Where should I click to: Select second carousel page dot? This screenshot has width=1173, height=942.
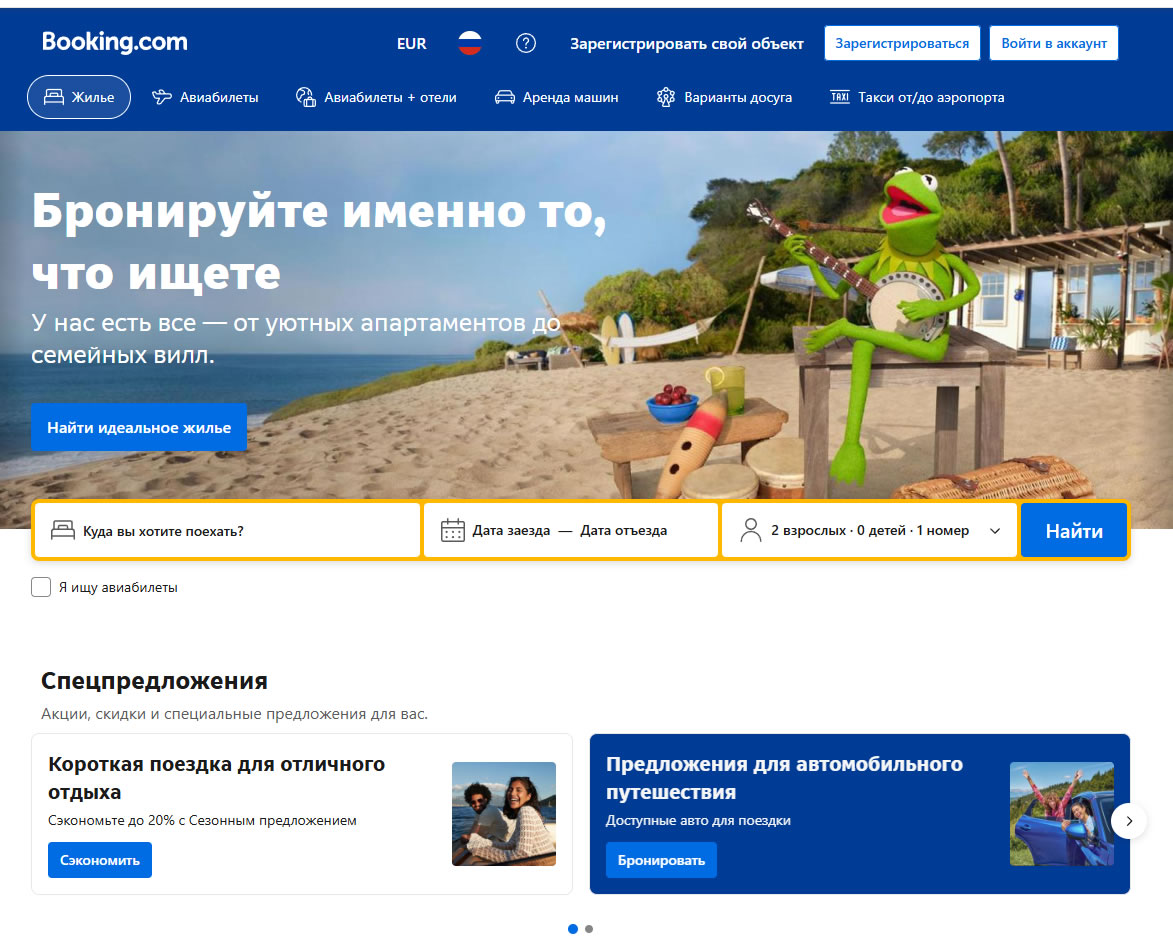coord(589,929)
